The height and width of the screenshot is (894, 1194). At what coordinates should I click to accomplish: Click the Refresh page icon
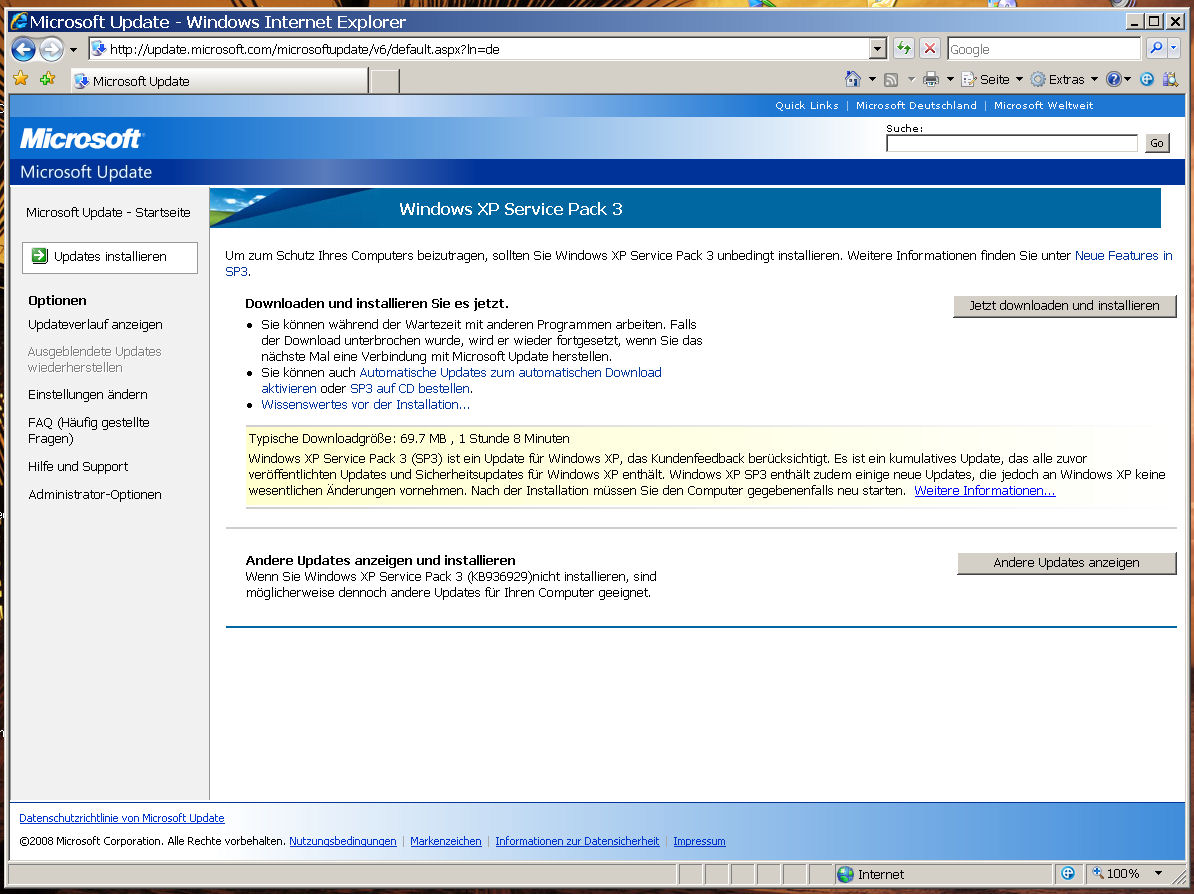click(903, 49)
